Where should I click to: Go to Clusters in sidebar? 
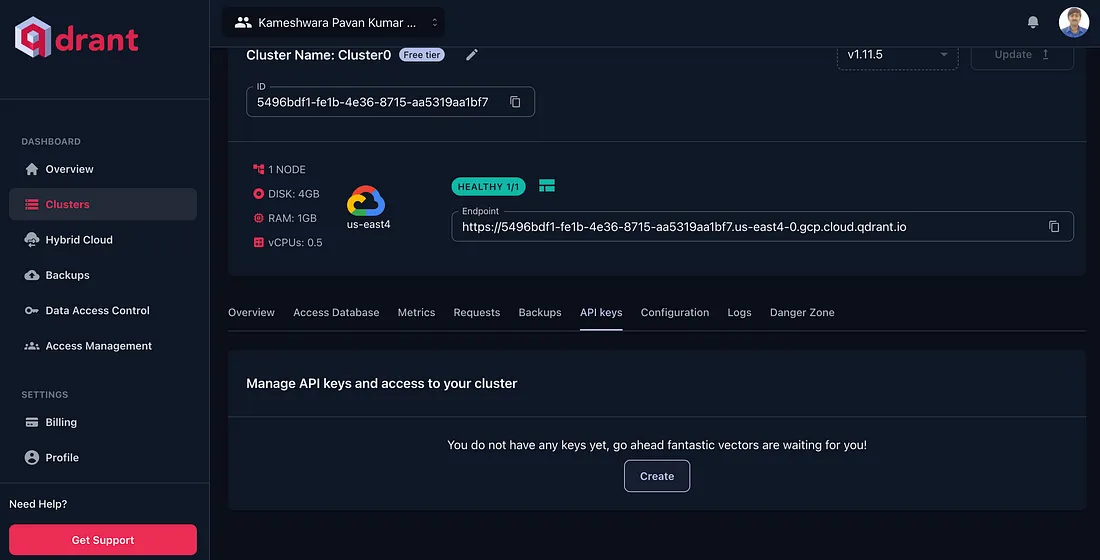click(x=102, y=204)
